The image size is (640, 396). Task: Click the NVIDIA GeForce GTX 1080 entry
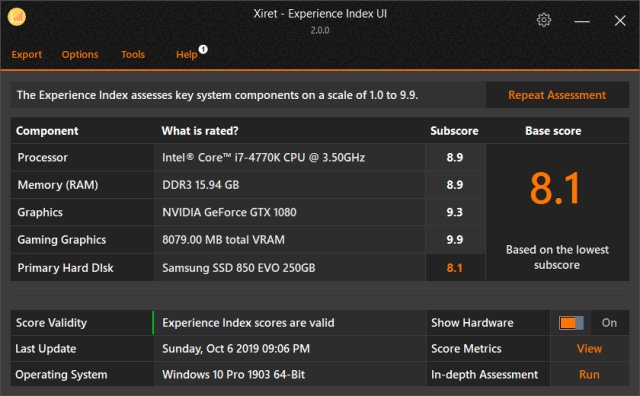pyautogui.click(x=229, y=212)
